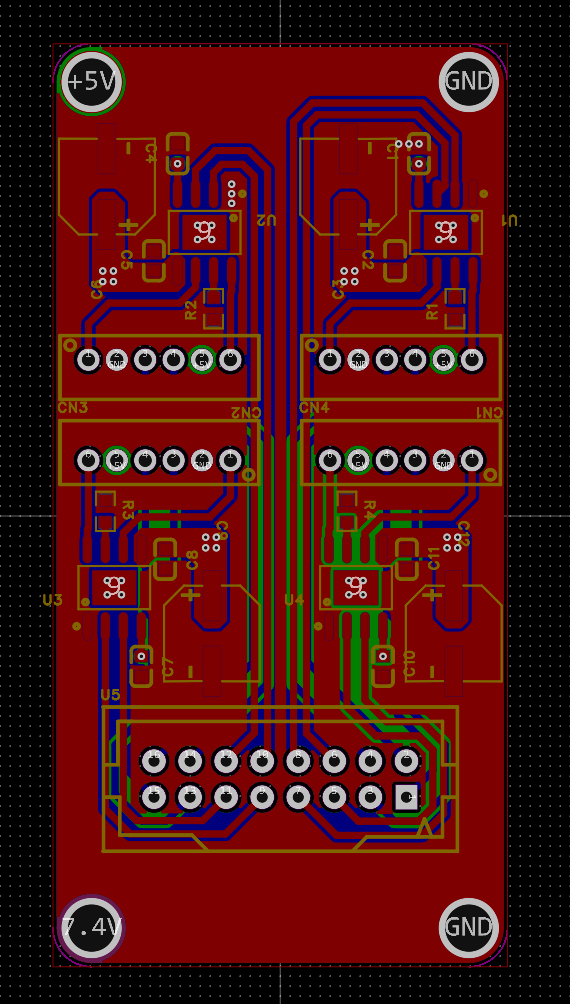Screen dimensions: 570x1004
Task: Click square pin 1 of U5 header
Action: (x=406, y=797)
